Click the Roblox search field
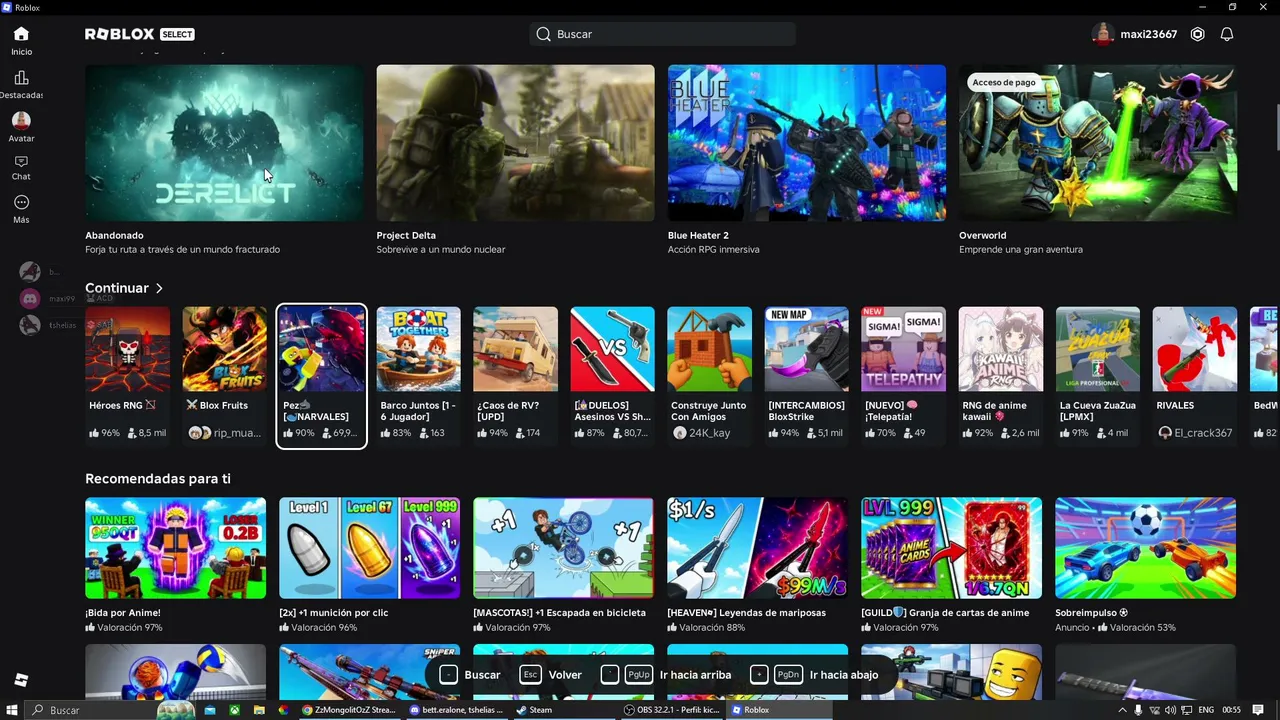The height and width of the screenshot is (720, 1280). click(x=662, y=34)
